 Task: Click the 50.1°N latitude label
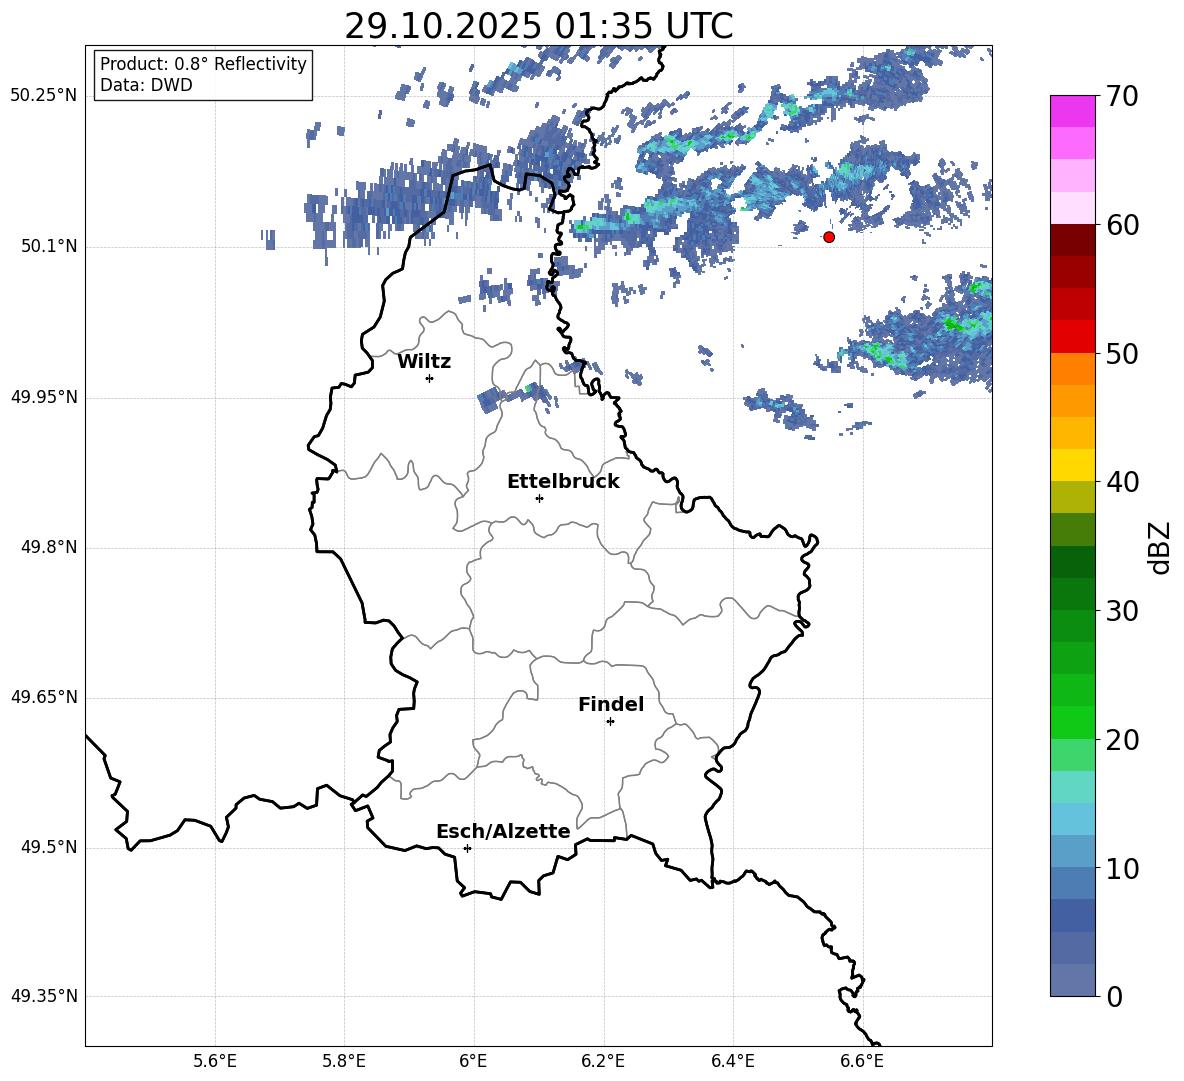pos(49,247)
